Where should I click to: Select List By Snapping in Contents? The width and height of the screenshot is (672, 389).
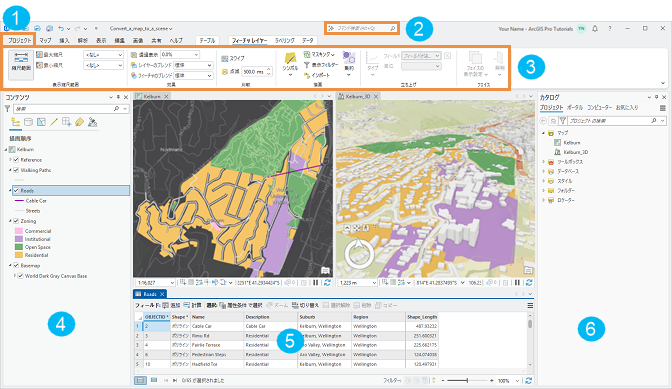pyautogui.click(x=66, y=122)
